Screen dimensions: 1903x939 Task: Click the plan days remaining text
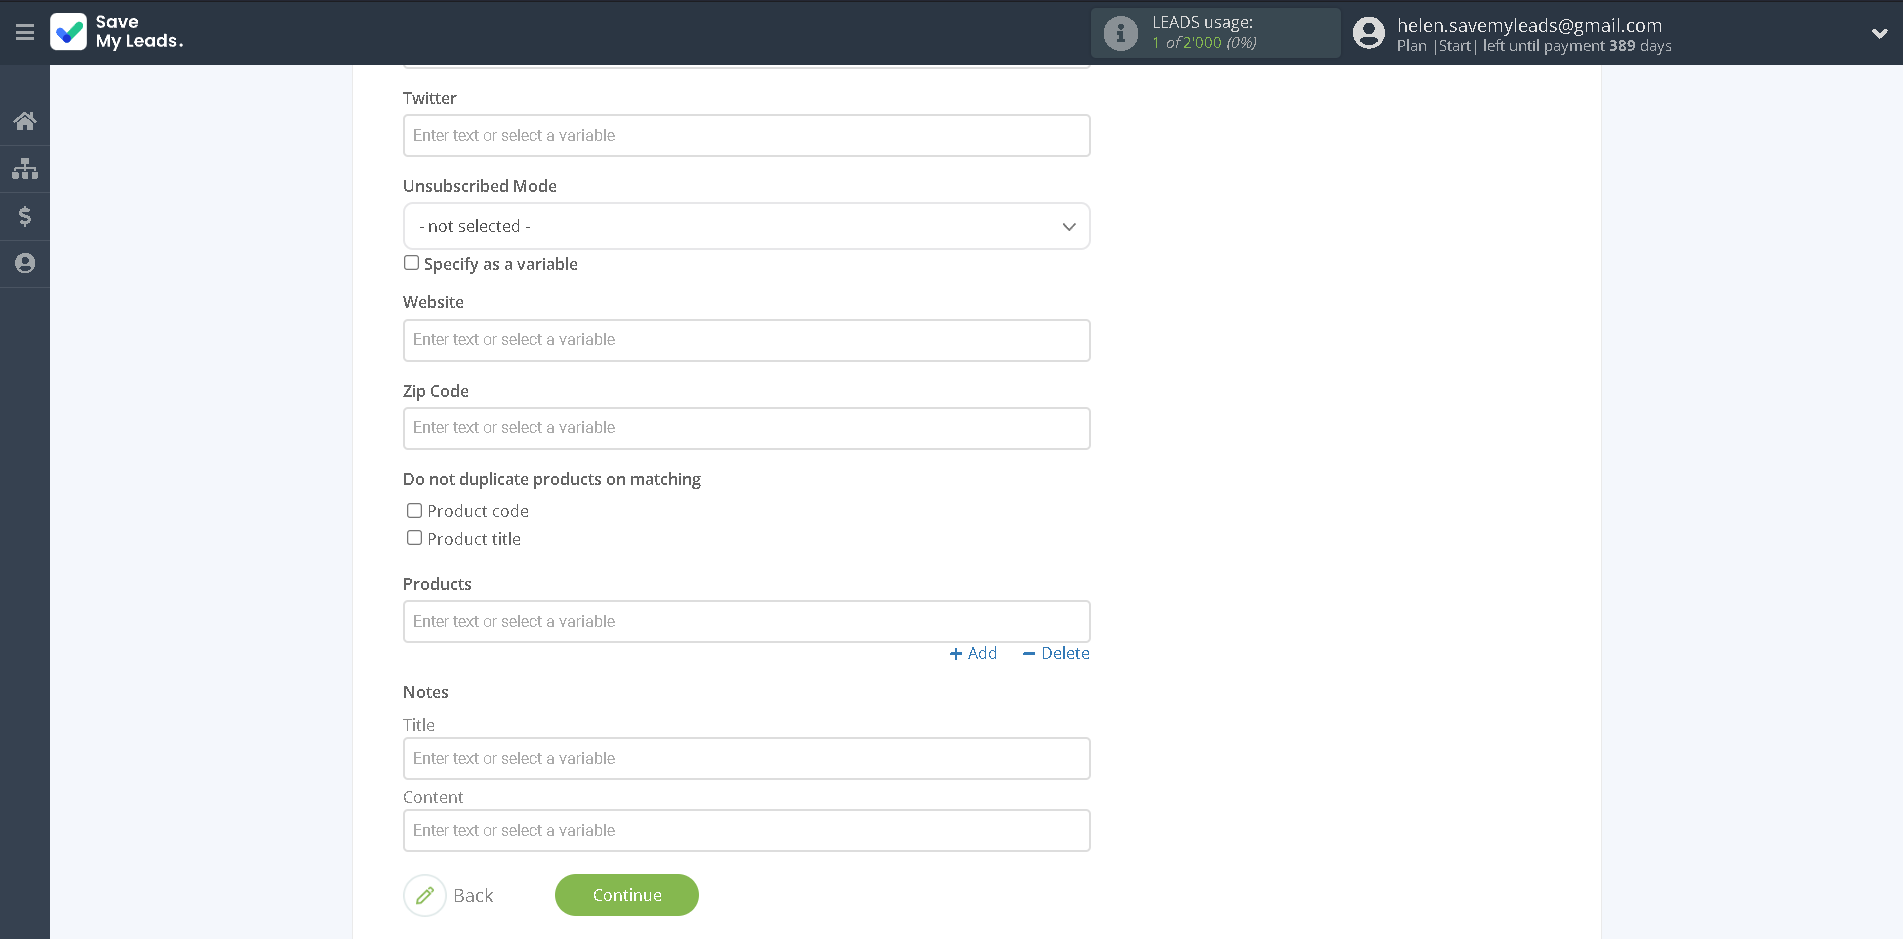click(1534, 46)
